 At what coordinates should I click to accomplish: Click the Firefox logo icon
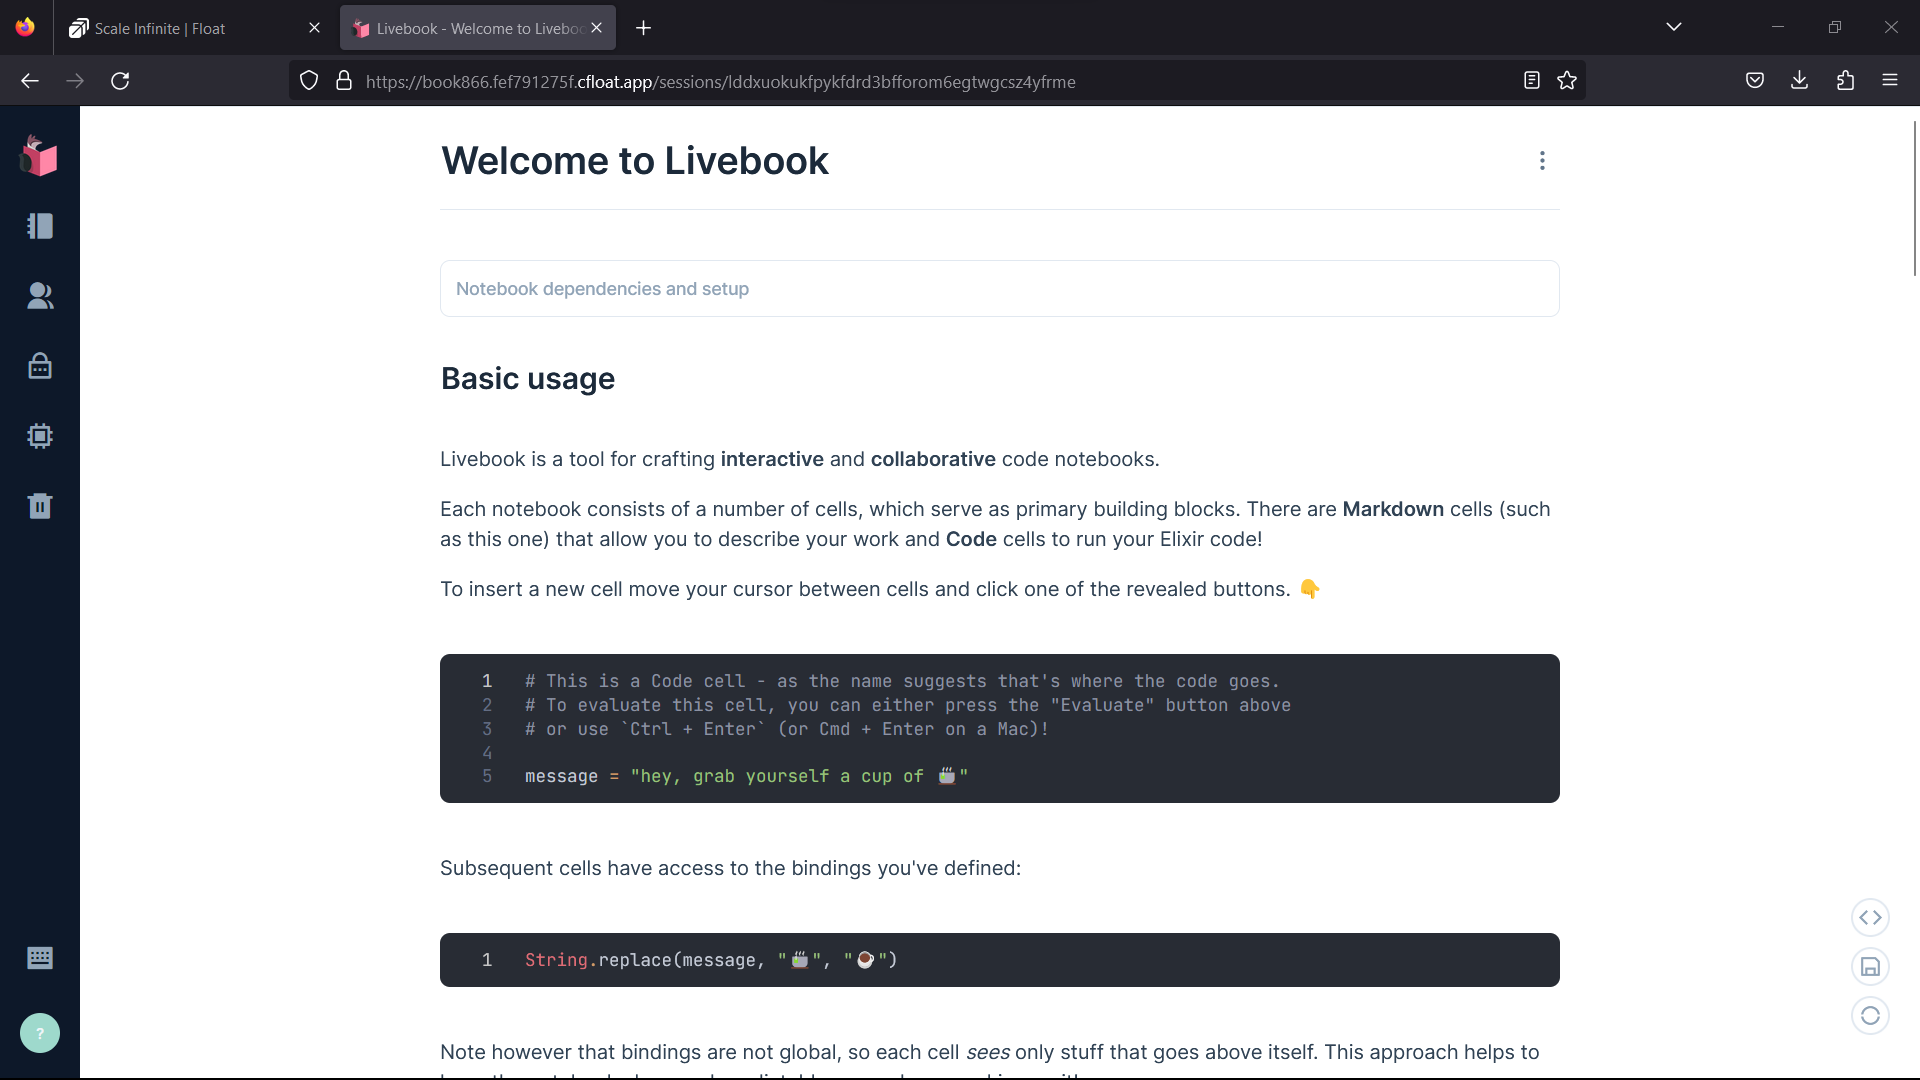click(25, 27)
